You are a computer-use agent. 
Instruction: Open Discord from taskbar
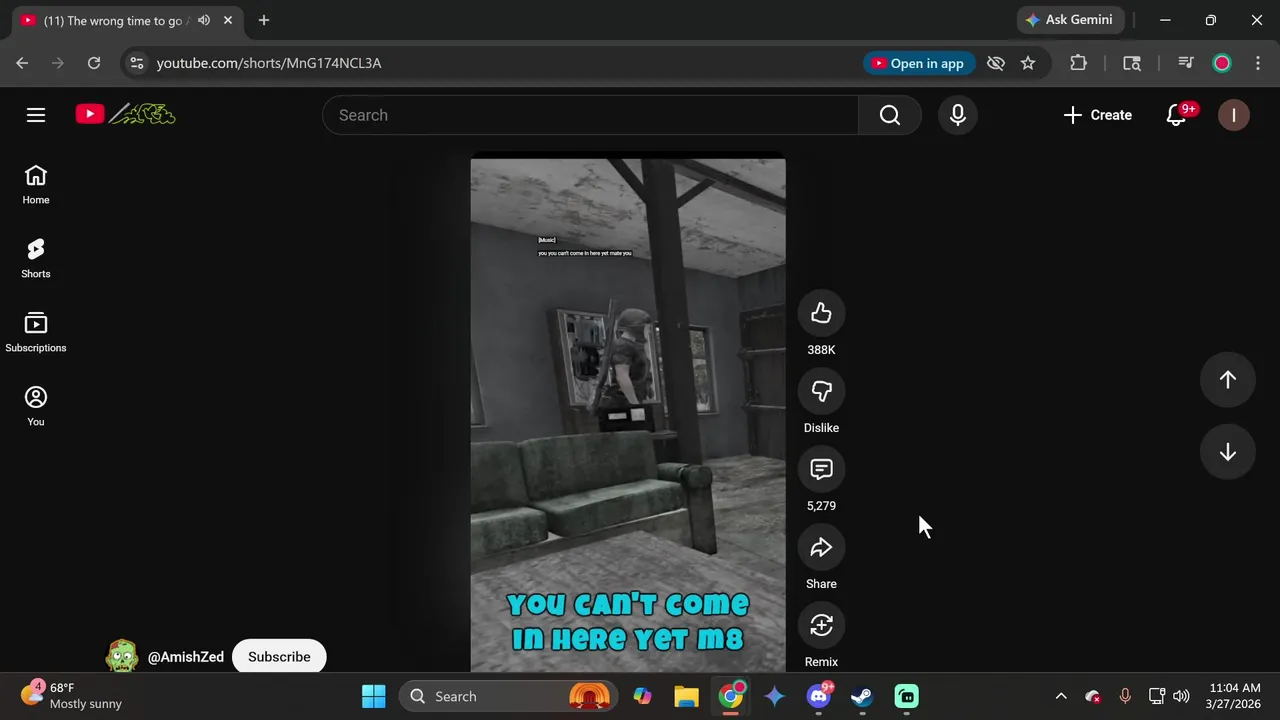pyautogui.click(x=819, y=696)
